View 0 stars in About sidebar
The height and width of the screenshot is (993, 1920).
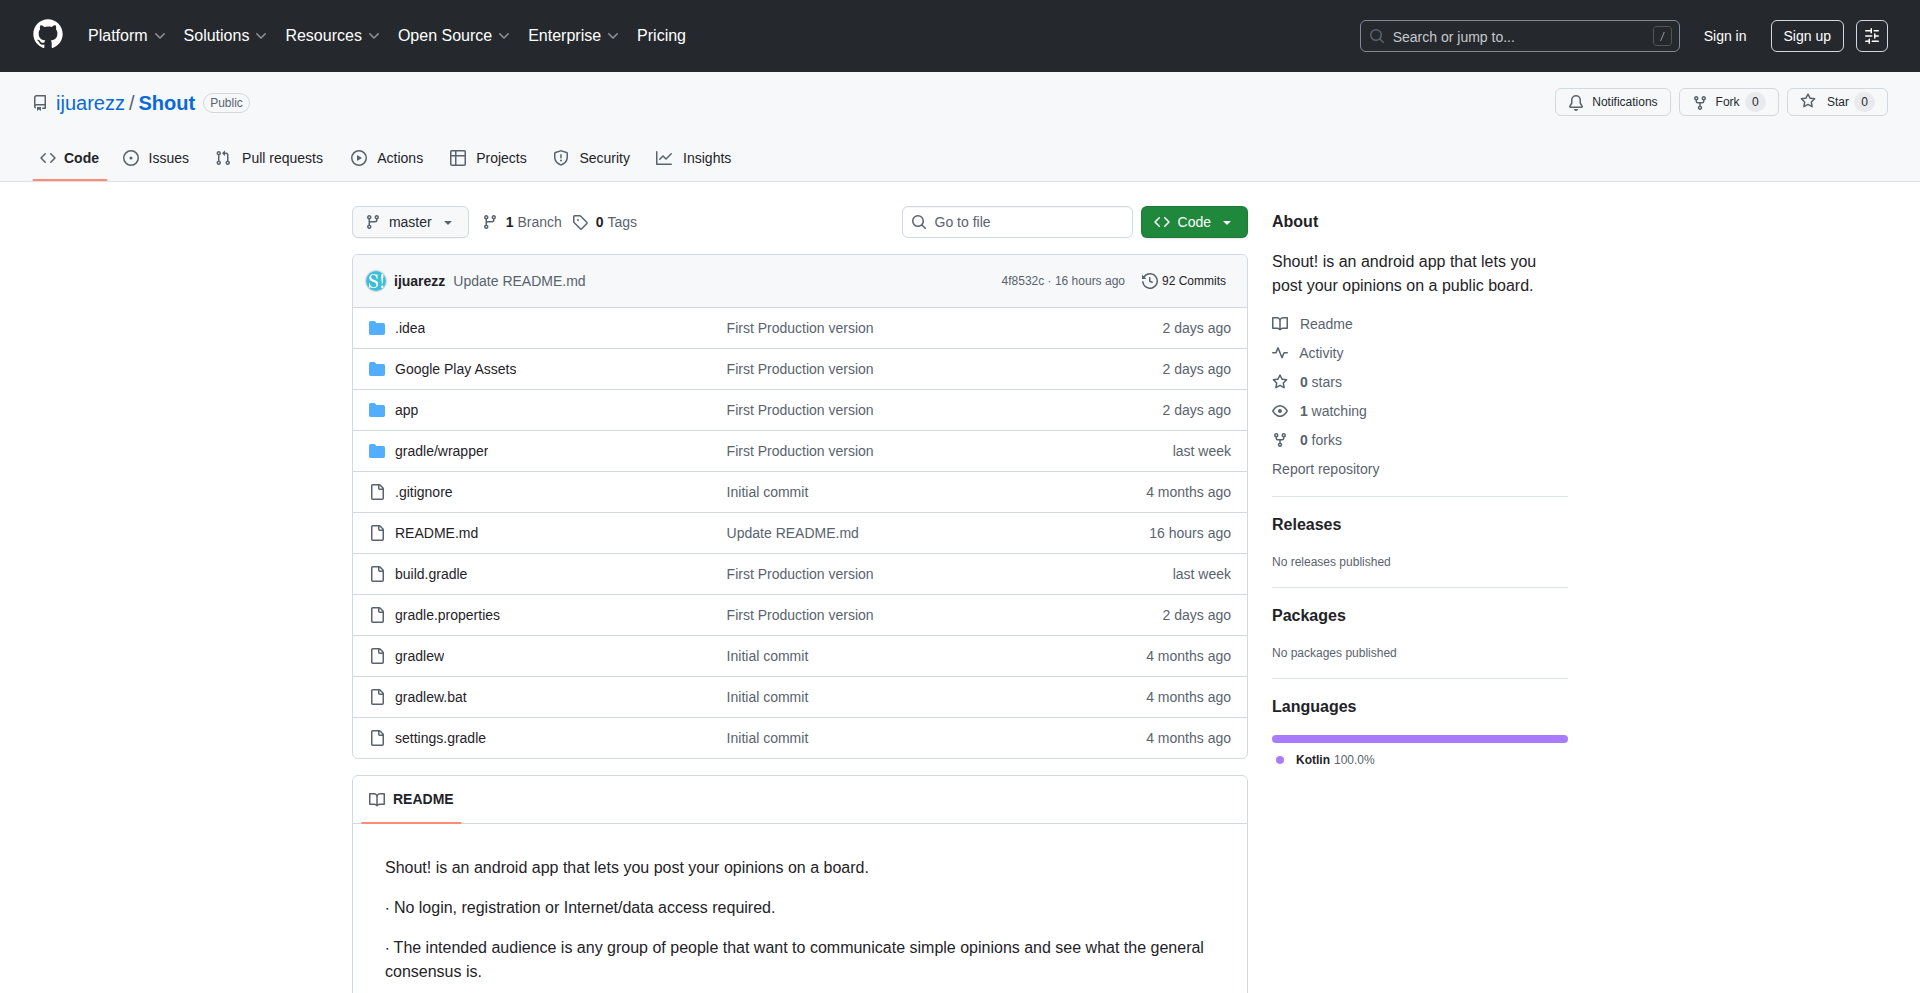[1307, 382]
